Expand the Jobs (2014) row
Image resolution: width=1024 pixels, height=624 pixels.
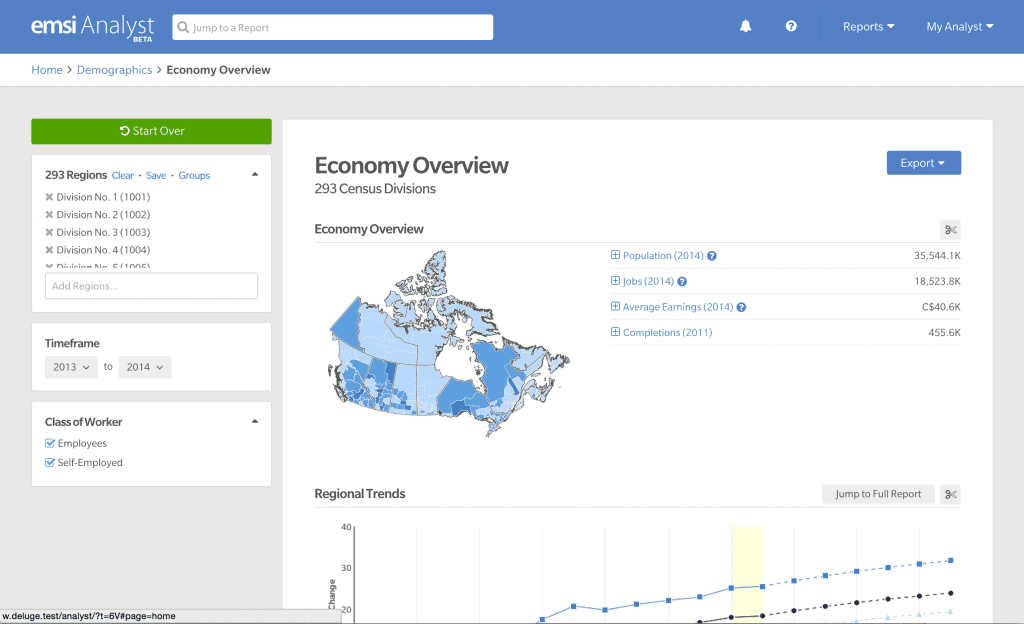(x=615, y=281)
